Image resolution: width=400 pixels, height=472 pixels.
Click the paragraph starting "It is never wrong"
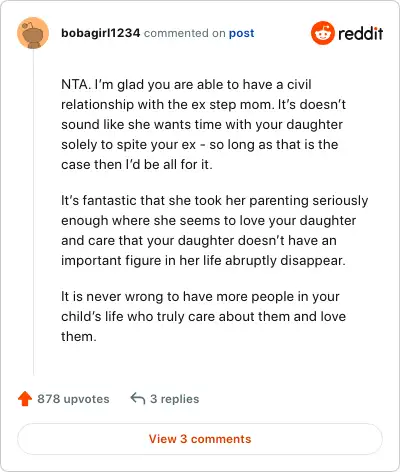click(203, 316)
